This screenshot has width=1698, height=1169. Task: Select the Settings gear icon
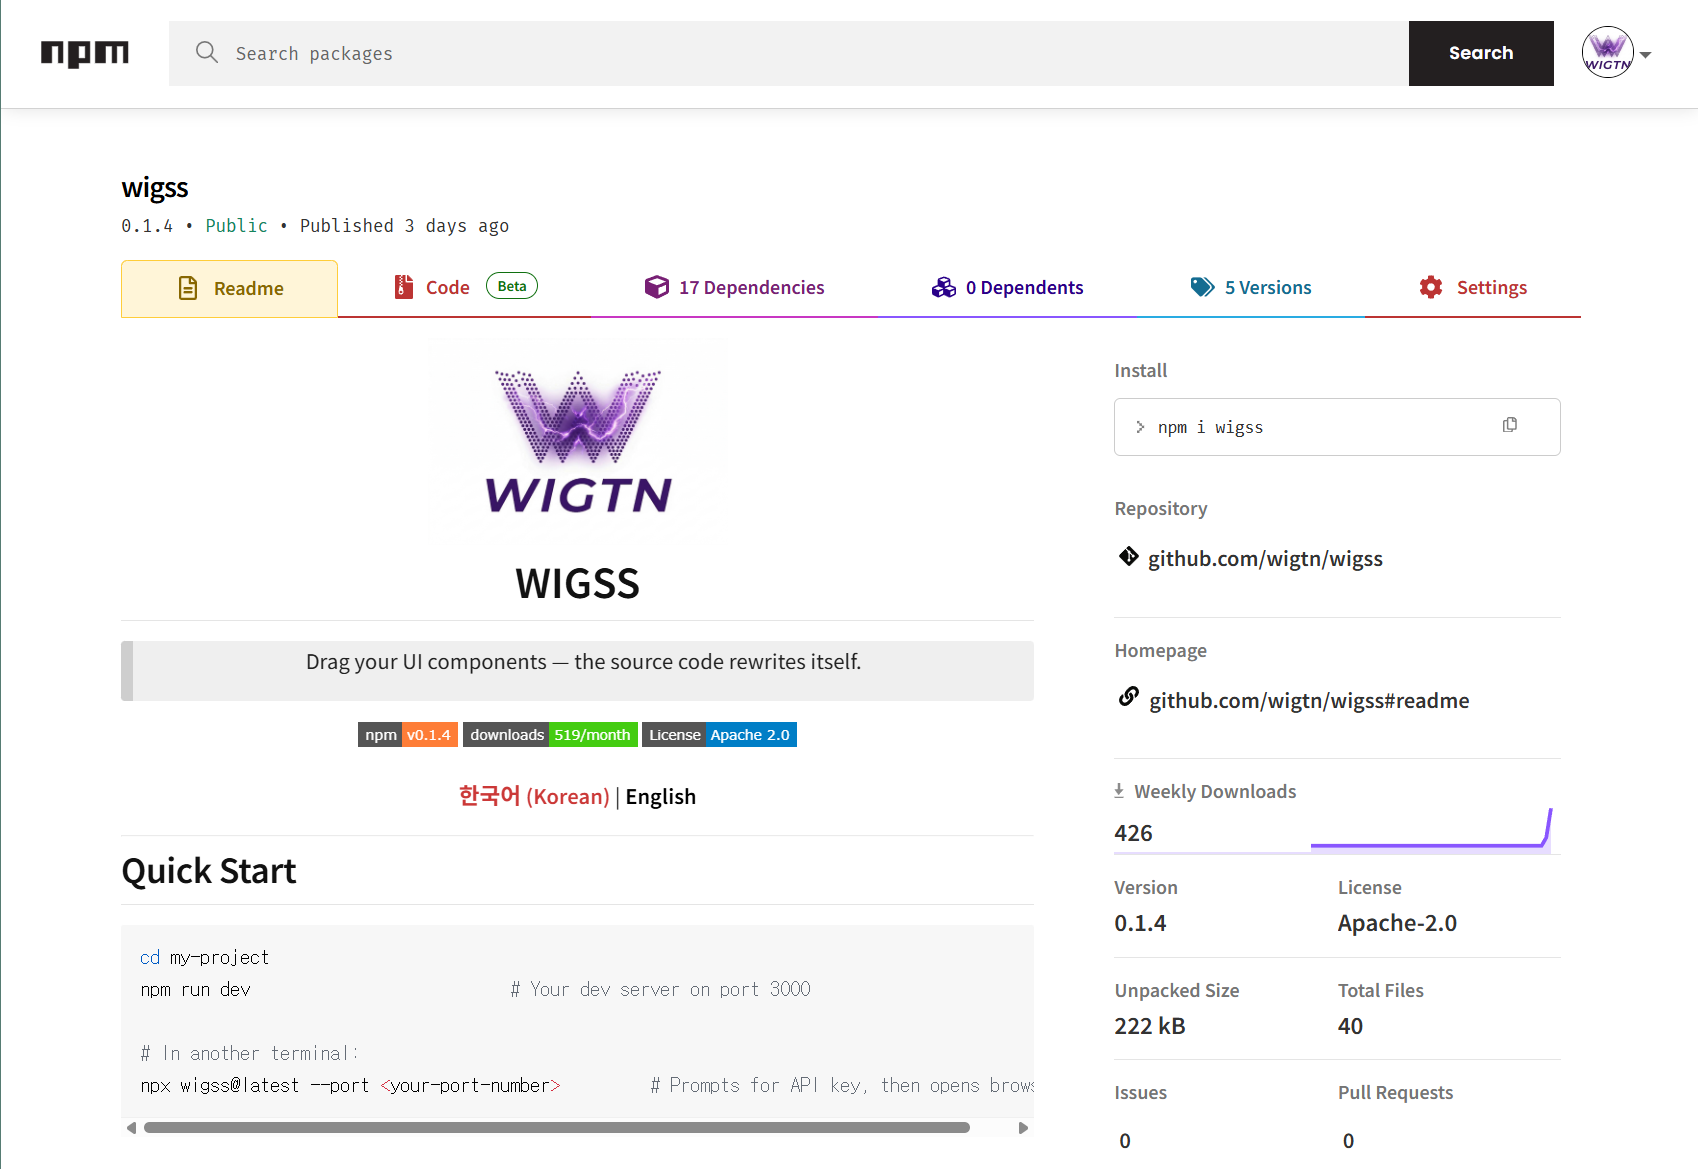[x=1431, y=287]
